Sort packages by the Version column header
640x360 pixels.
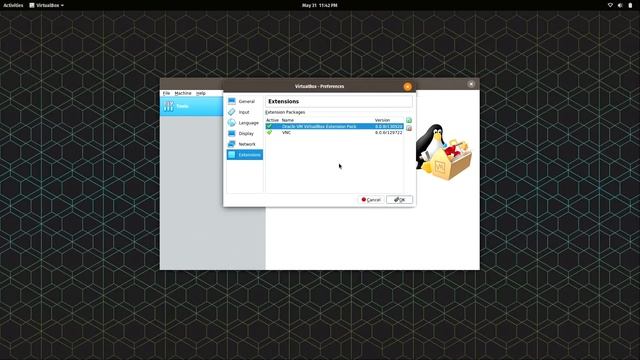[x=382, y=120]
